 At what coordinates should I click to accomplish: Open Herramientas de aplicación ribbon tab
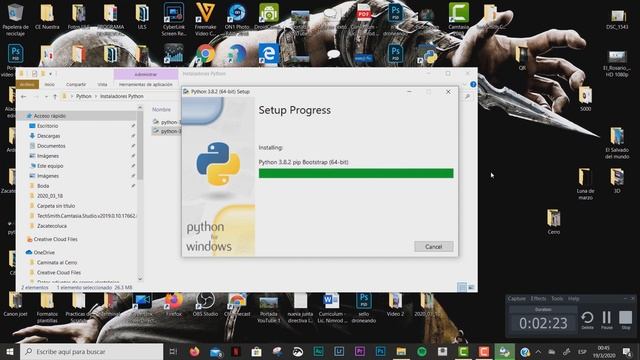(x=146, y=84)
